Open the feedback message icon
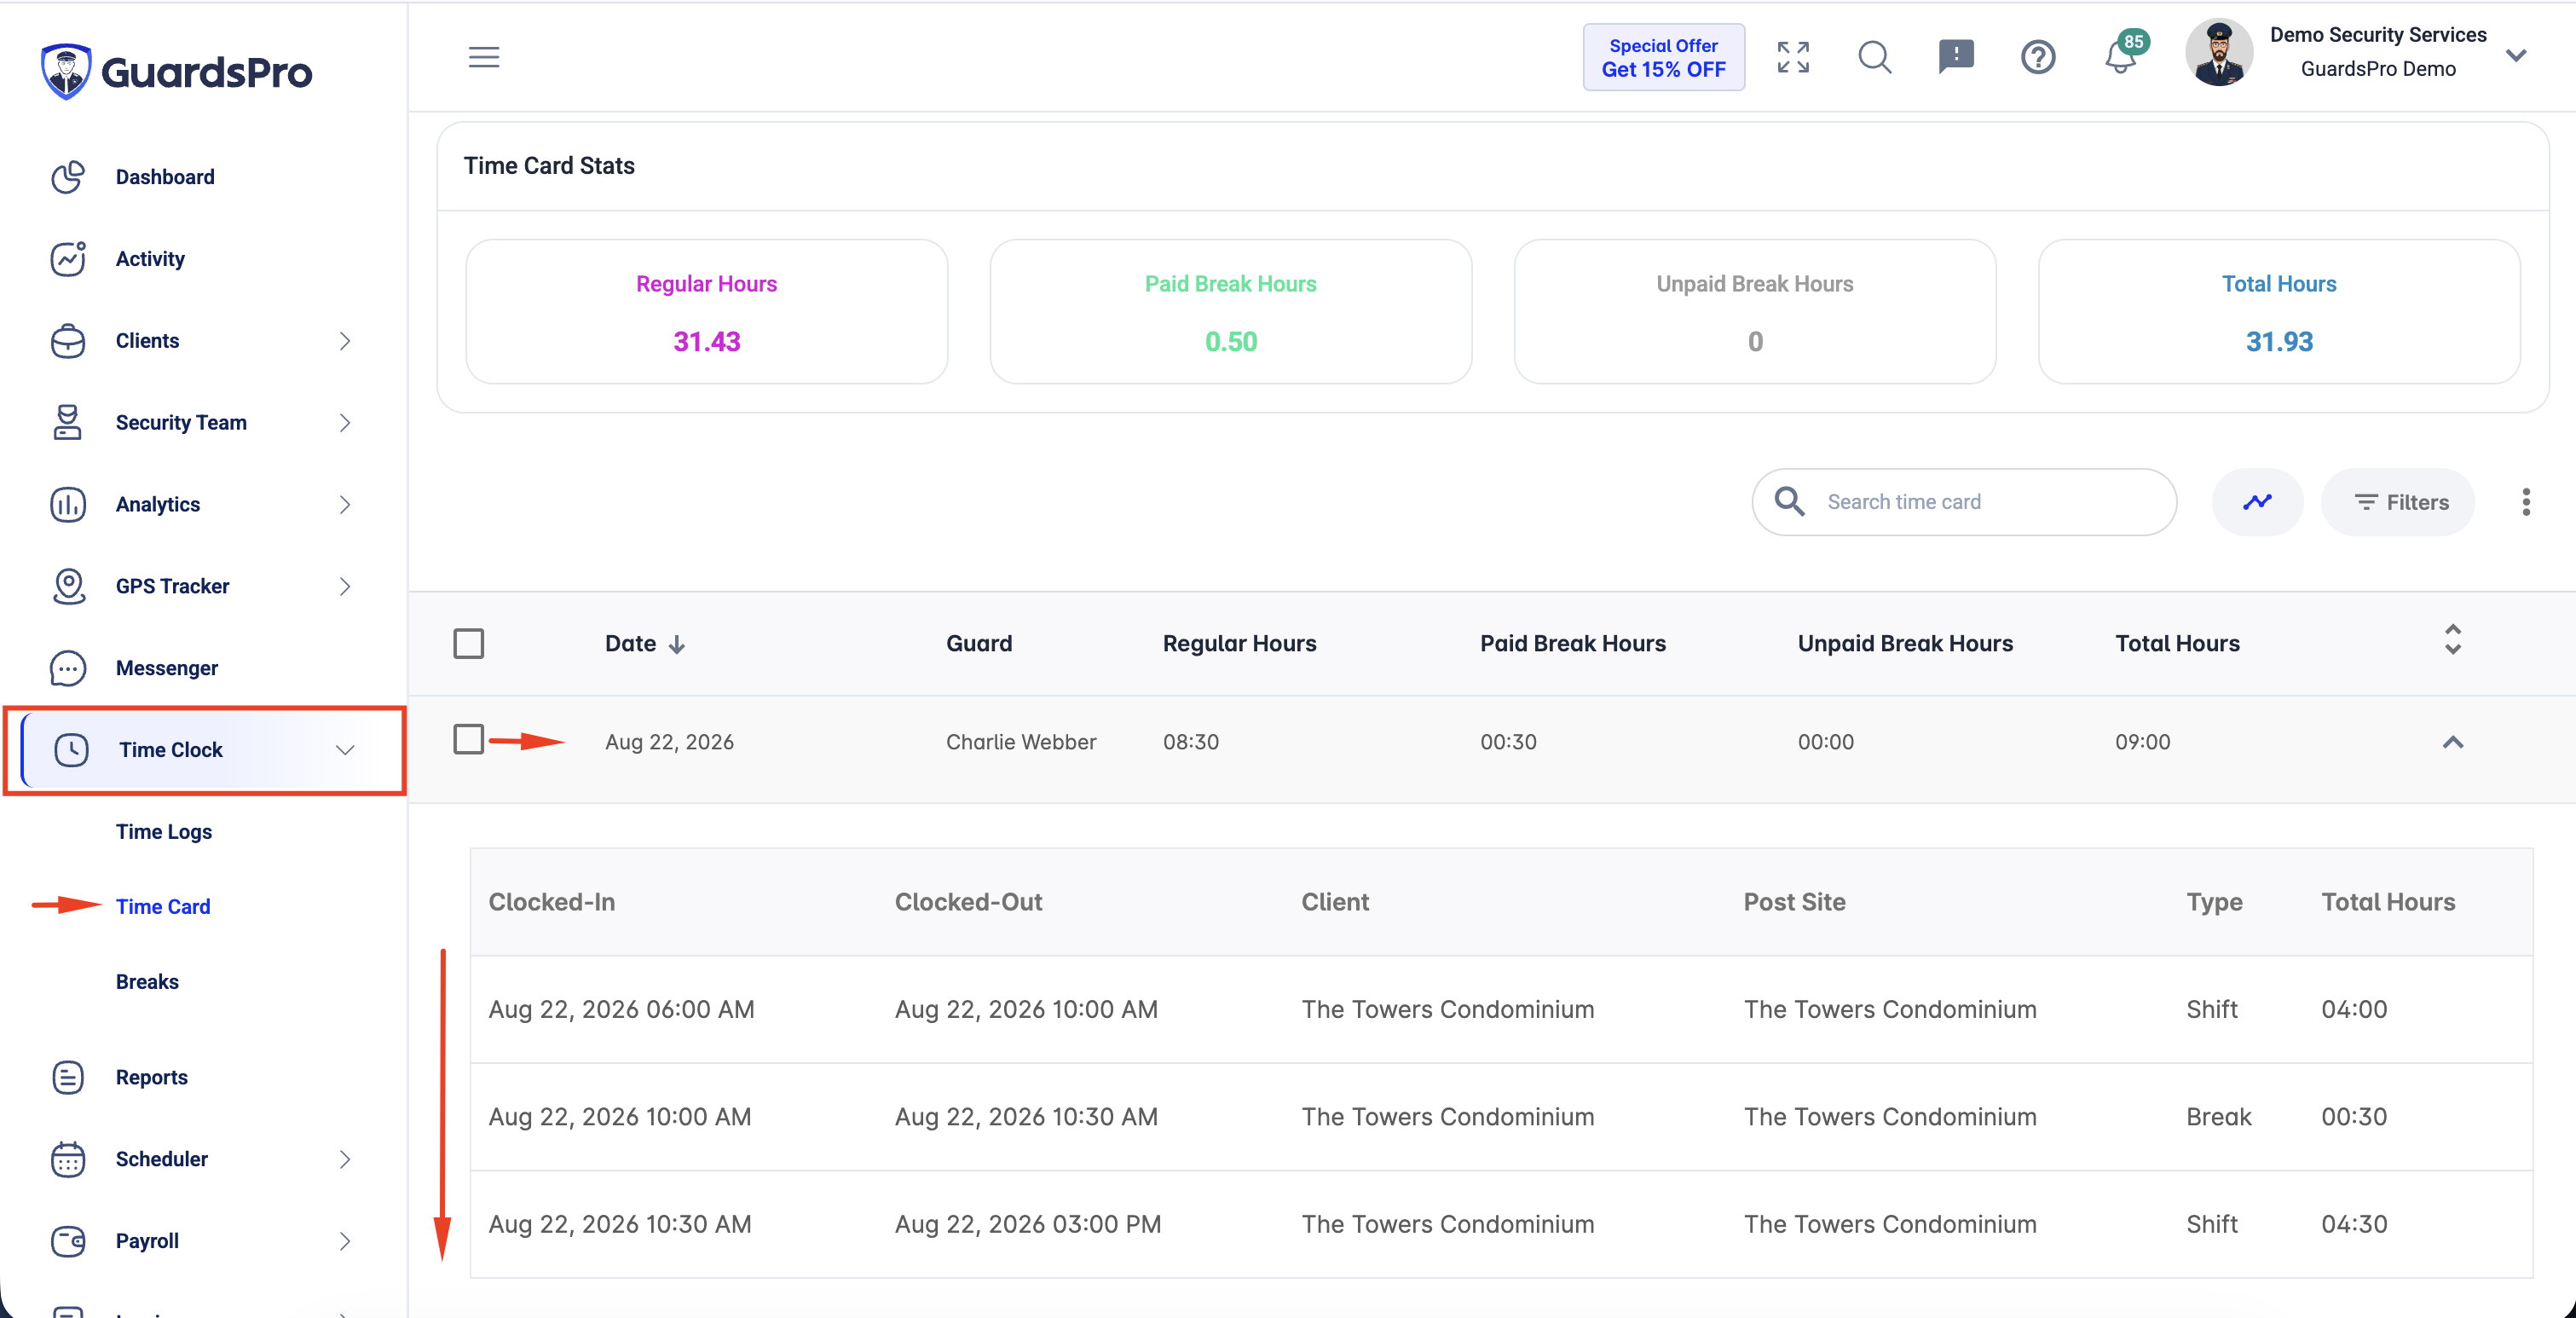This screenshot has width=2576, height=1318. coord(1956,57)
